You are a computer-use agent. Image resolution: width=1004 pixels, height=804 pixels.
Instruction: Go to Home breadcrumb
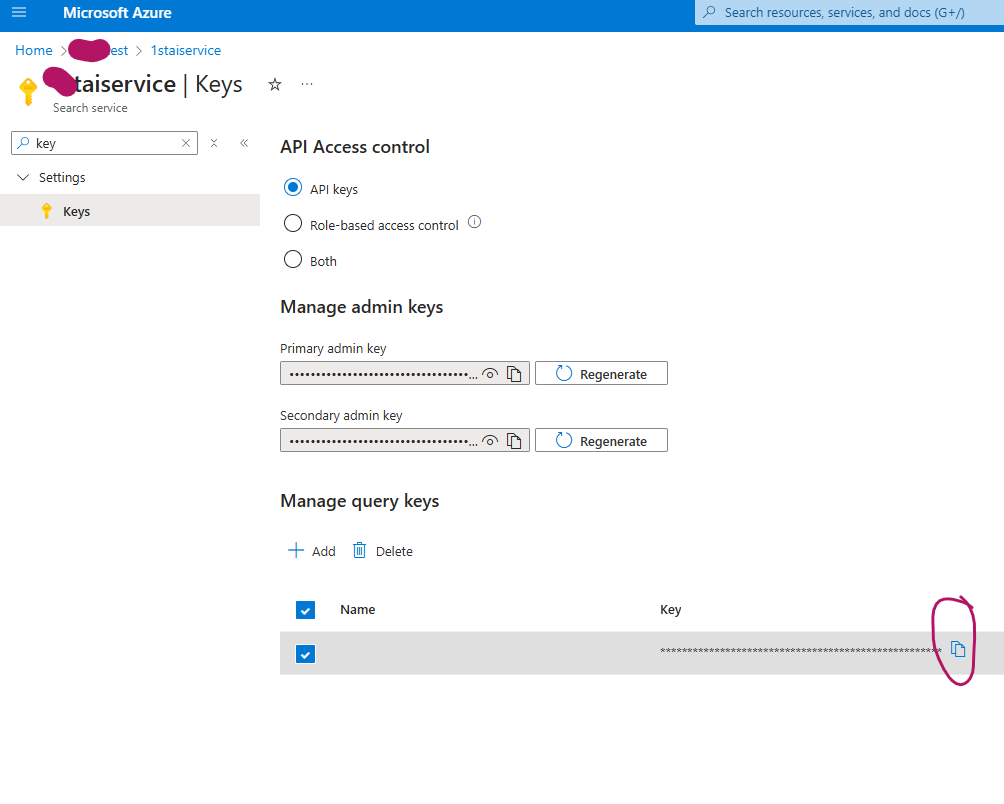(x=34, y=50)
